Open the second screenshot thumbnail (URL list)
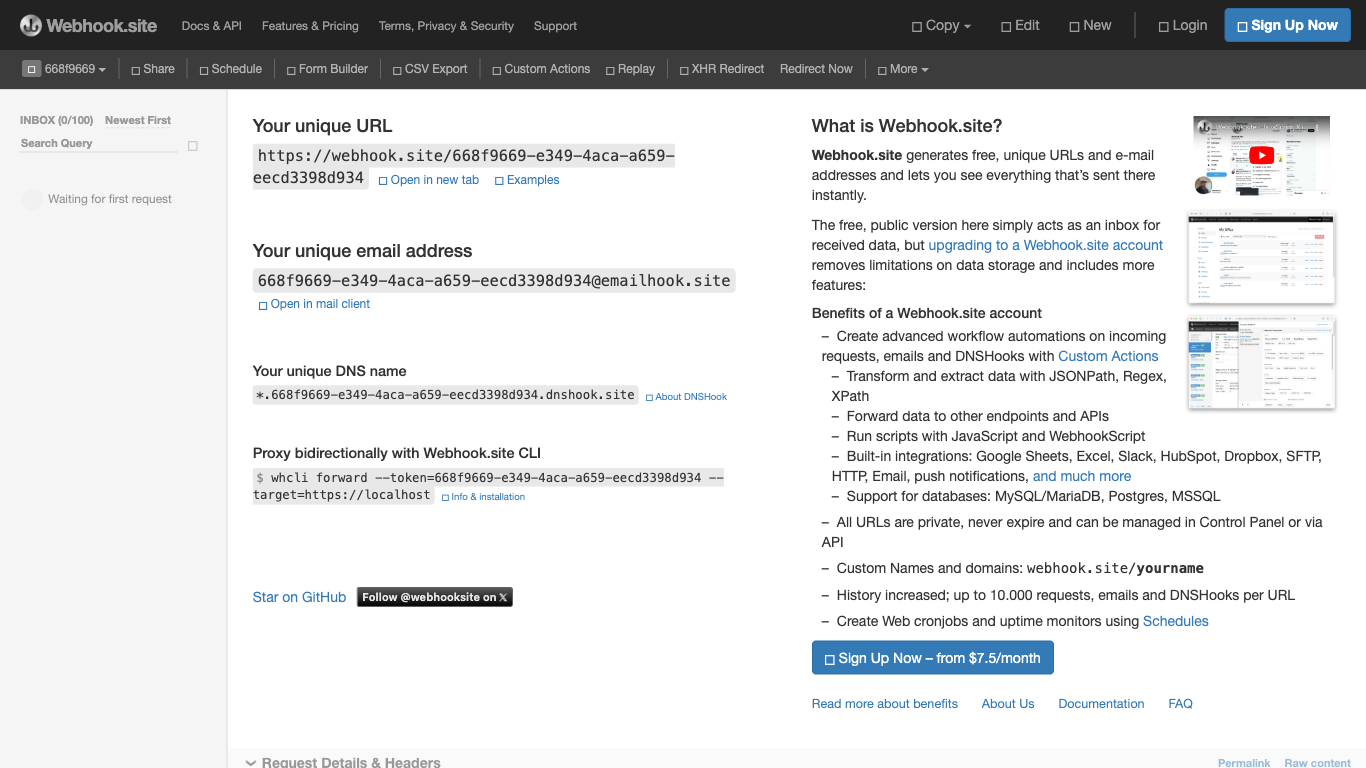The height and width of the screenshot is (768, 1366). [1261, 258]
